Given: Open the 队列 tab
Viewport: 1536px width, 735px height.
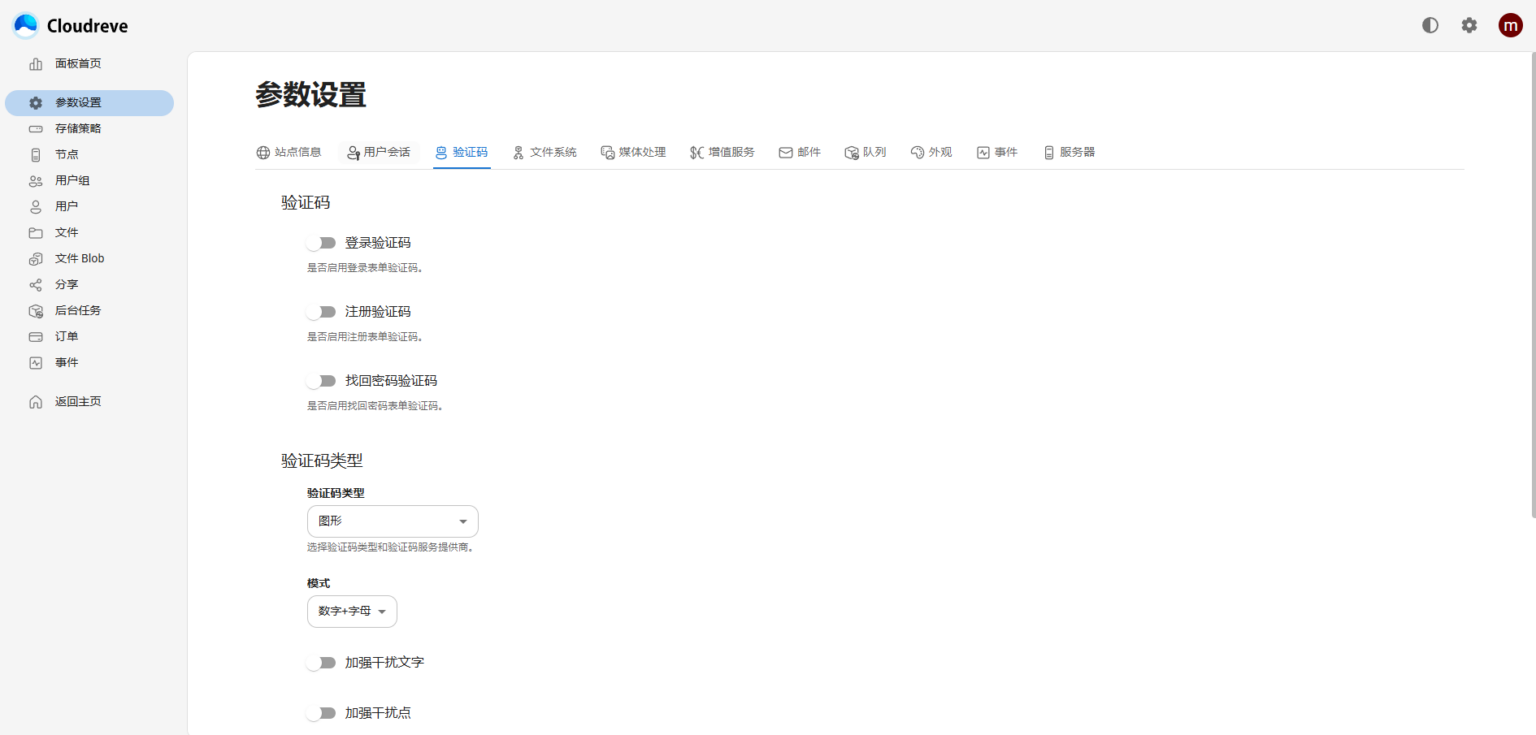Looking at the screenshot, I should pyautogui.click(x=865, y=152).
